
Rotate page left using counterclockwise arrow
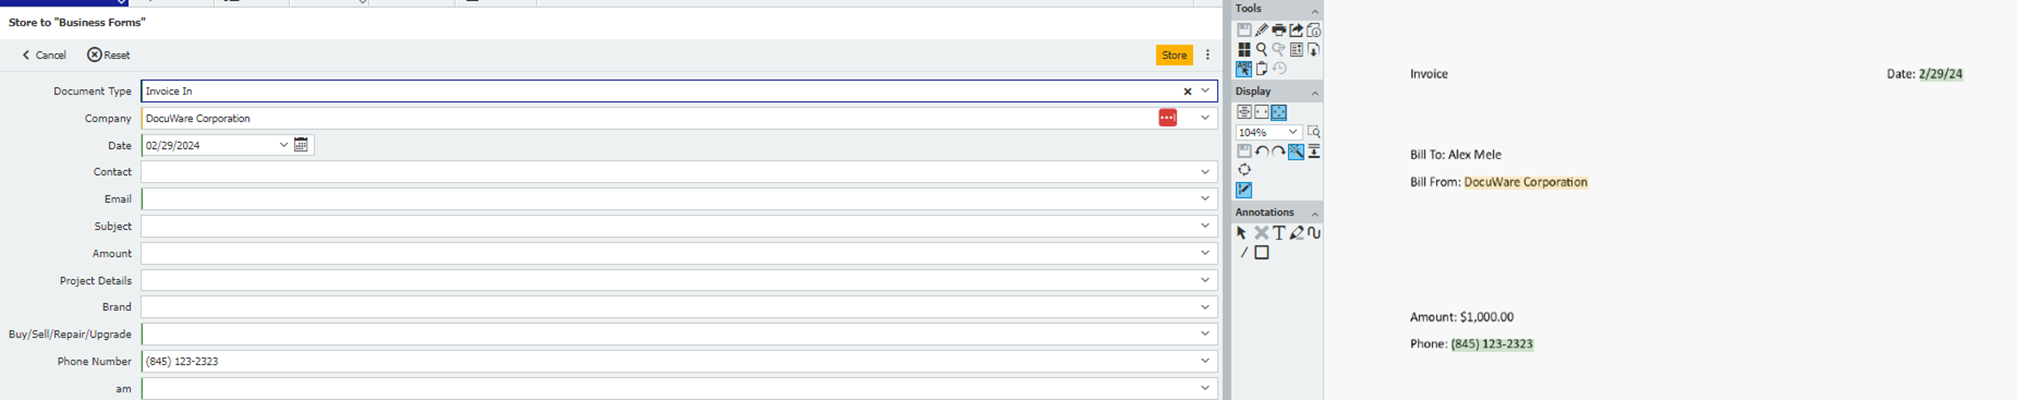click(1262, 152)
